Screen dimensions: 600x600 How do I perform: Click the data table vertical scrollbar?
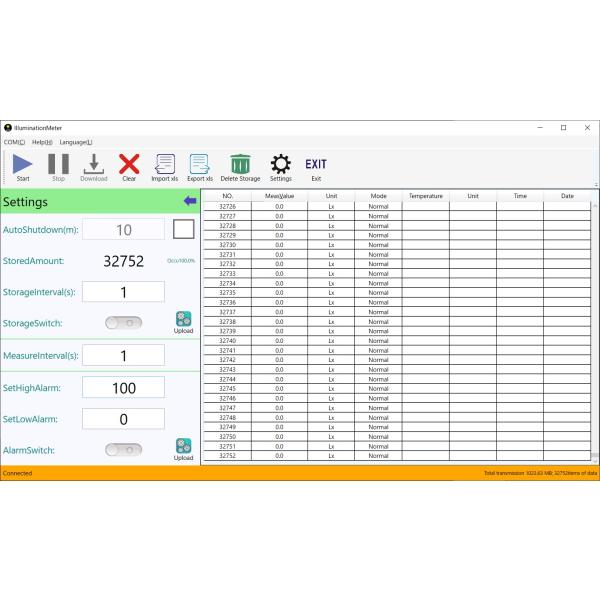pyautogui.click(x=595, y=330)
